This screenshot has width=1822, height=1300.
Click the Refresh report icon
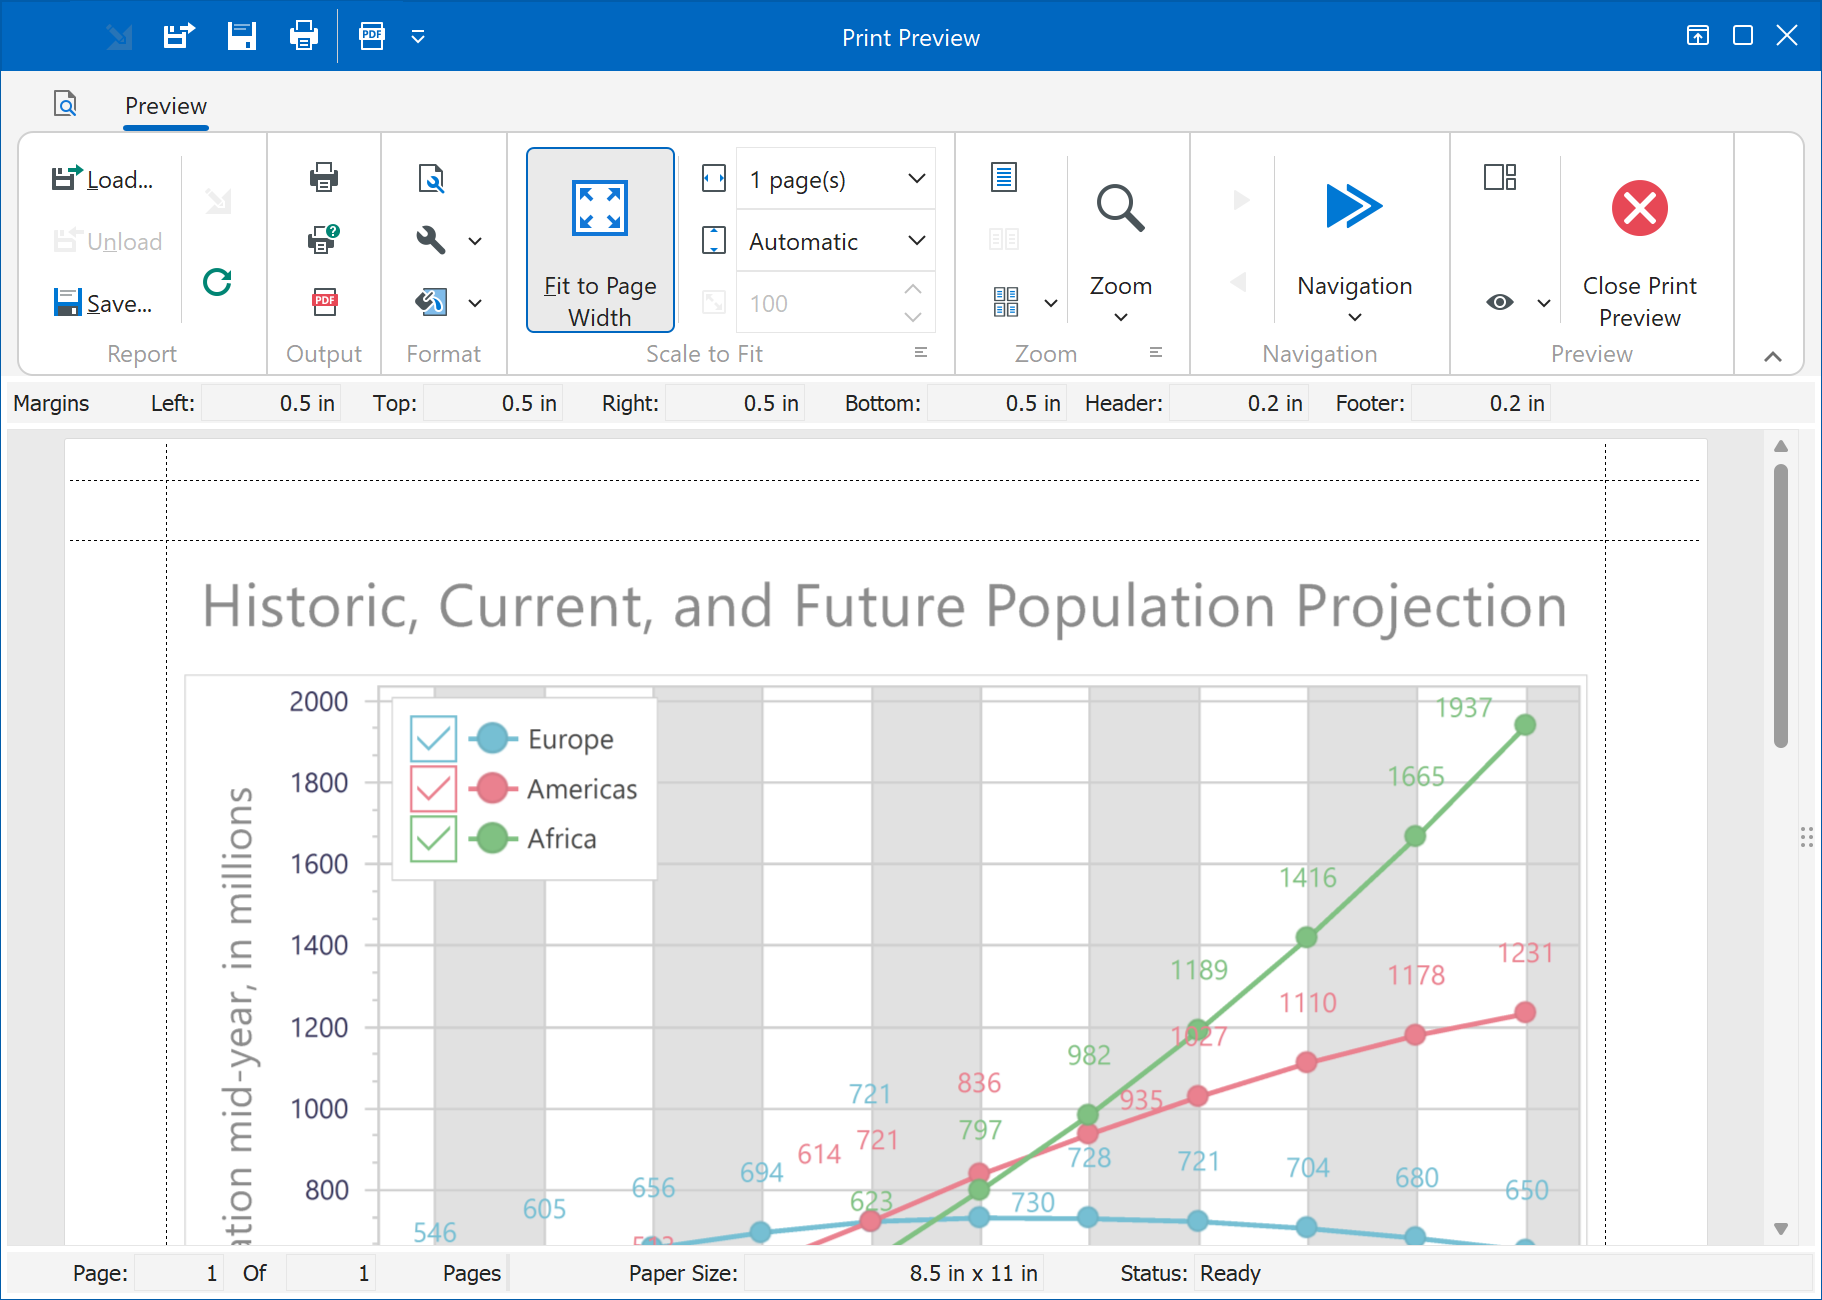tap(217, 283)
